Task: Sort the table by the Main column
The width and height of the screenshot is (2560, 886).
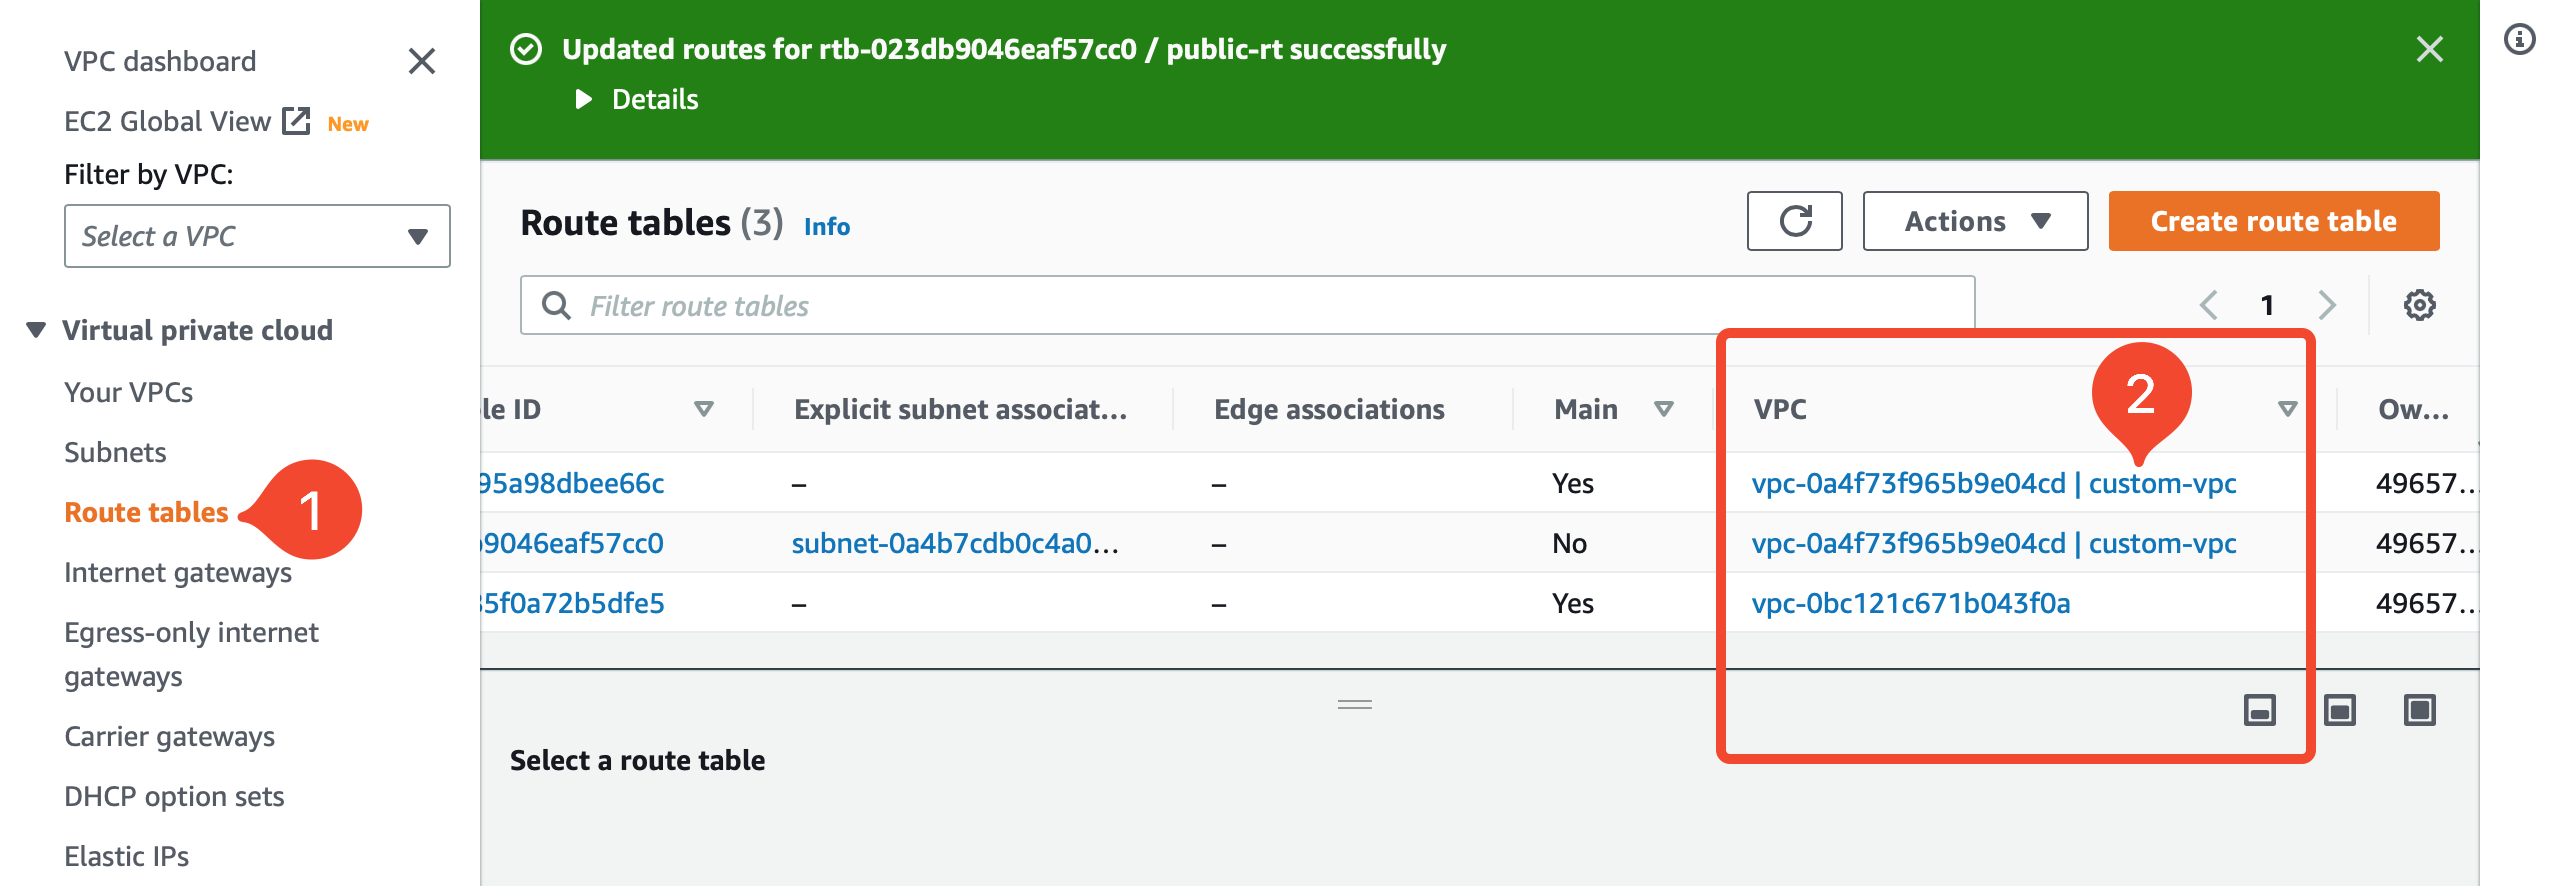Action: click(1663, 409)
